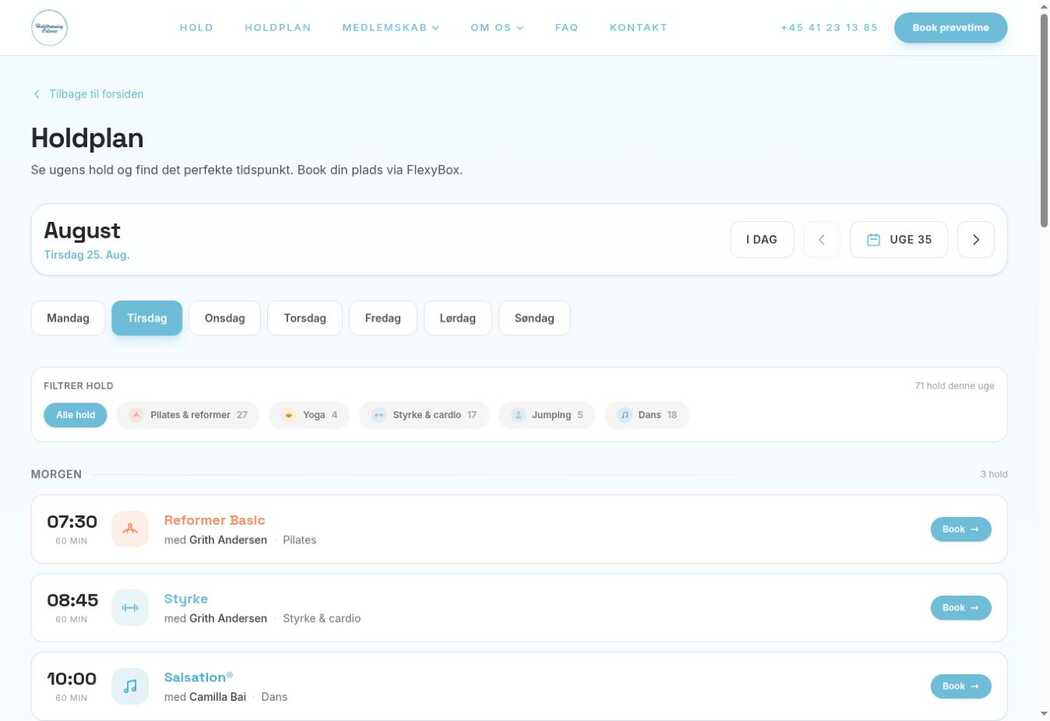1050x721 pixels.
Task: Advance to next week with right arrow
Action: pyautogui.click(x=976, y=240)
